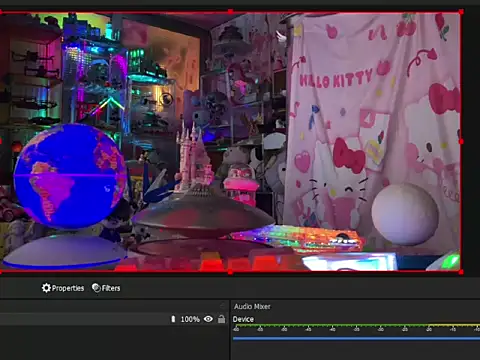Viewport: 480px width, 360px height.
Task: Select the Device audio source label
Action: click(x=243, y=319)
